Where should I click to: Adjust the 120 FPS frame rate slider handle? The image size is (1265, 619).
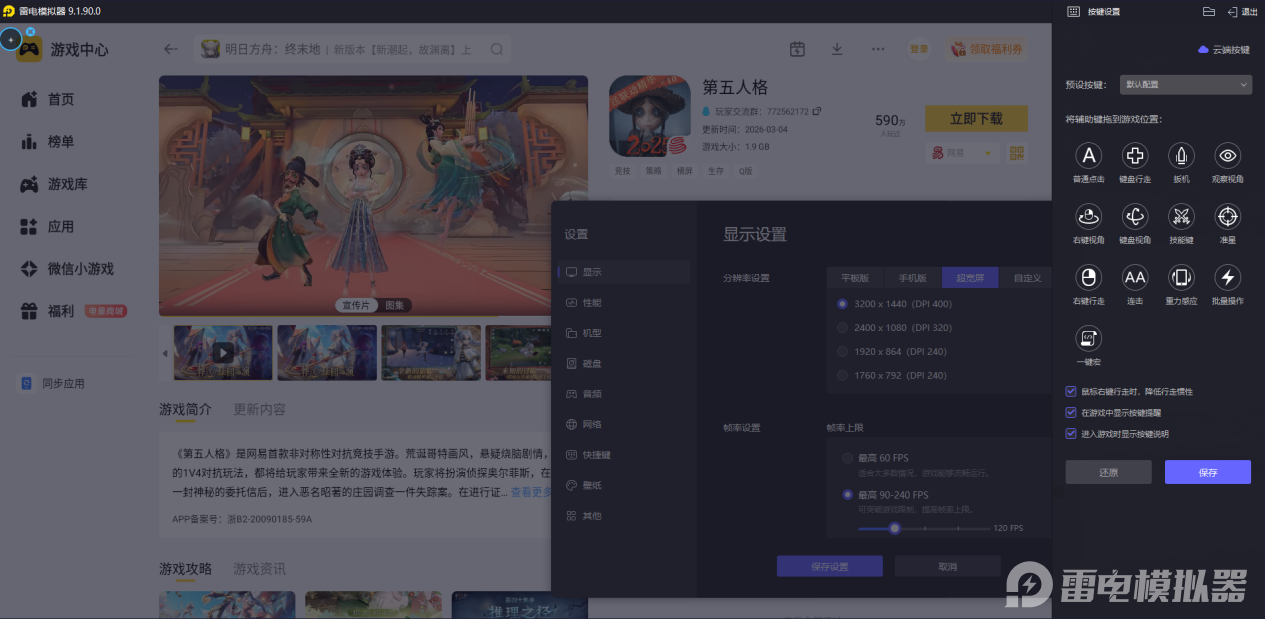895,528
